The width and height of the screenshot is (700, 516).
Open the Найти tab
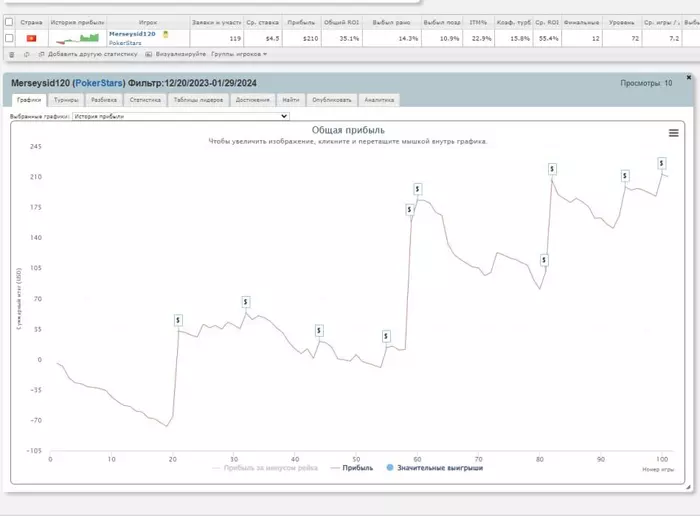coord(291,100)
